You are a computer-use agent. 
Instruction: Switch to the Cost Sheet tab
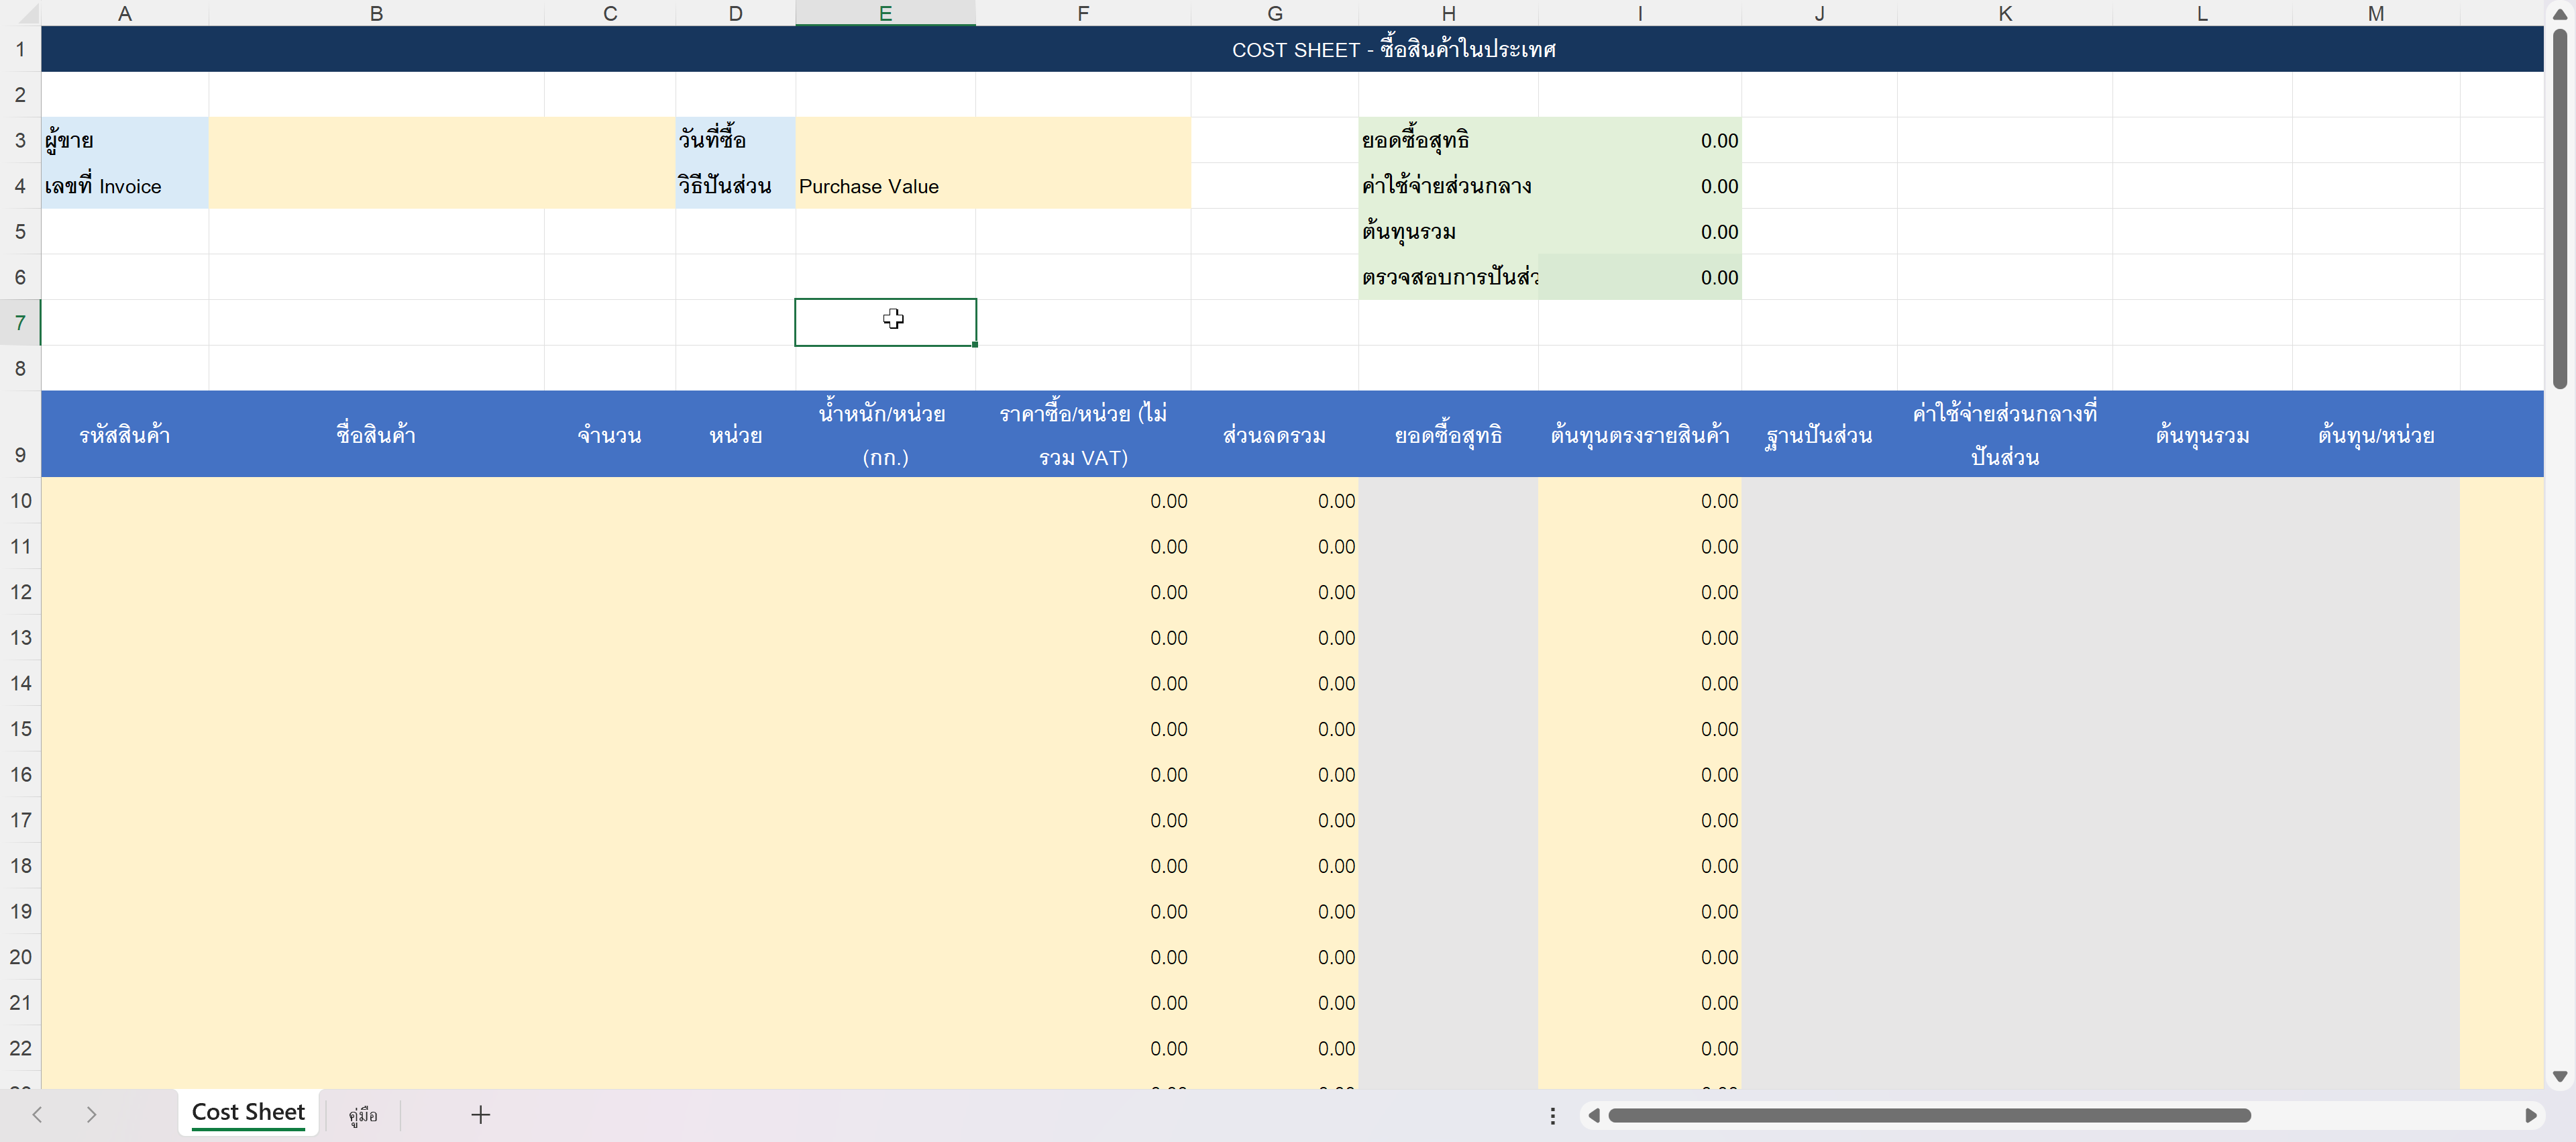click(248, 1112)
